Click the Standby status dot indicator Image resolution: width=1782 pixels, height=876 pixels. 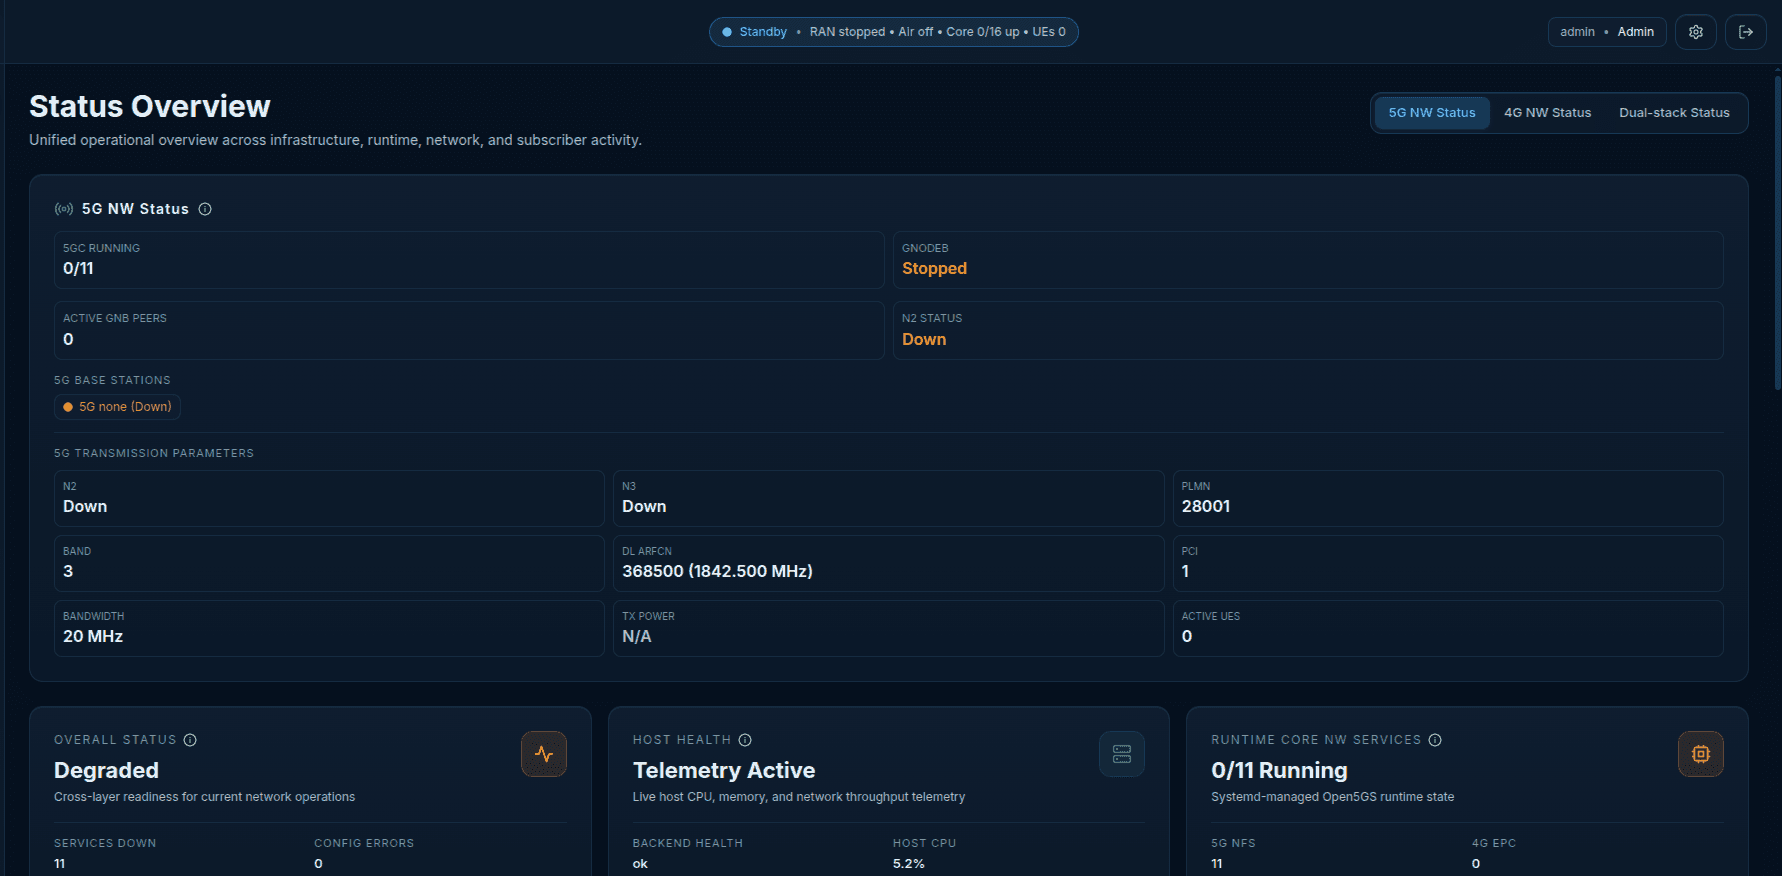(x=727, y=32)
